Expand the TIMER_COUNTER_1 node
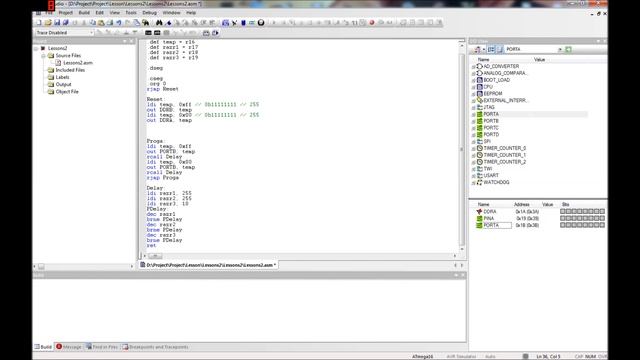This screenshot has height=360, width=640. [473, 156]
